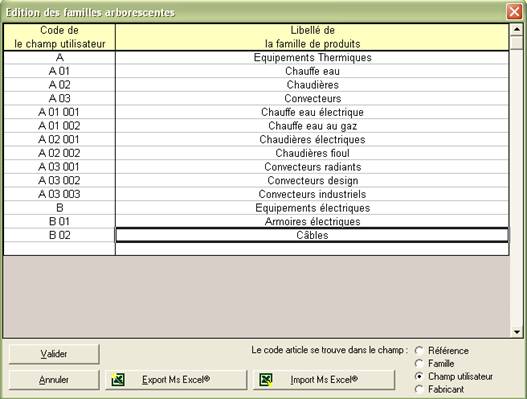The image size is (527, 399).
Task: Click the 'Code de le champ utilisateur' header
Action: (59, 37)
